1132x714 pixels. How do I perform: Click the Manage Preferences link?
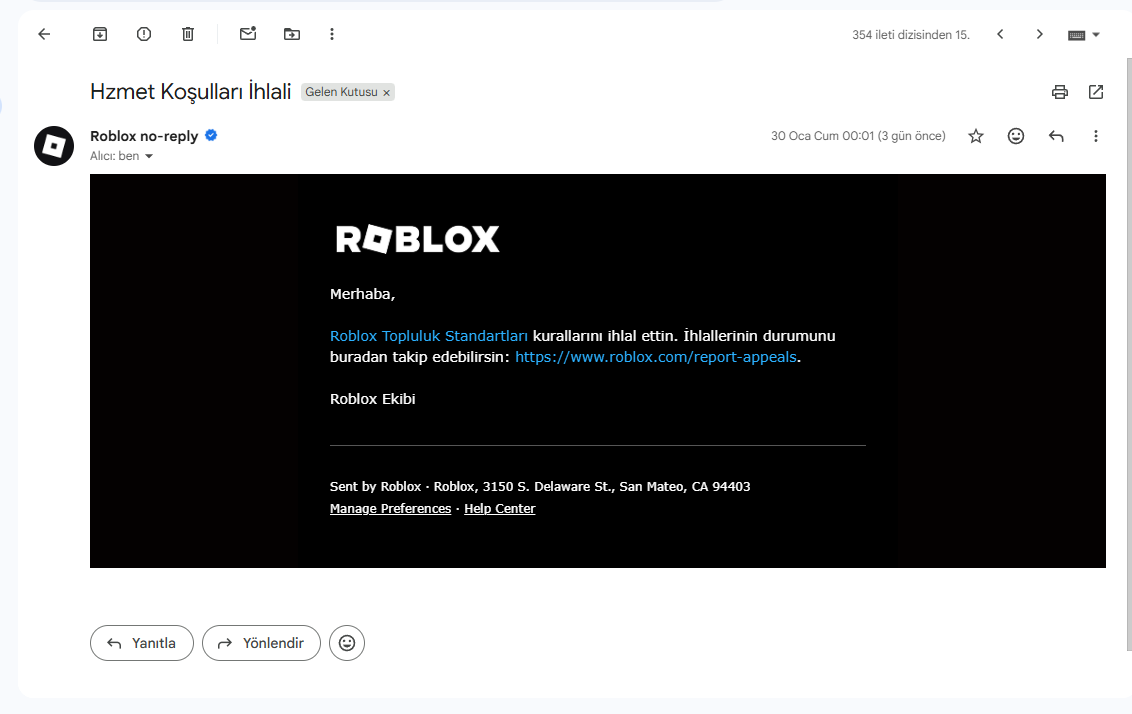click(391, 508)
